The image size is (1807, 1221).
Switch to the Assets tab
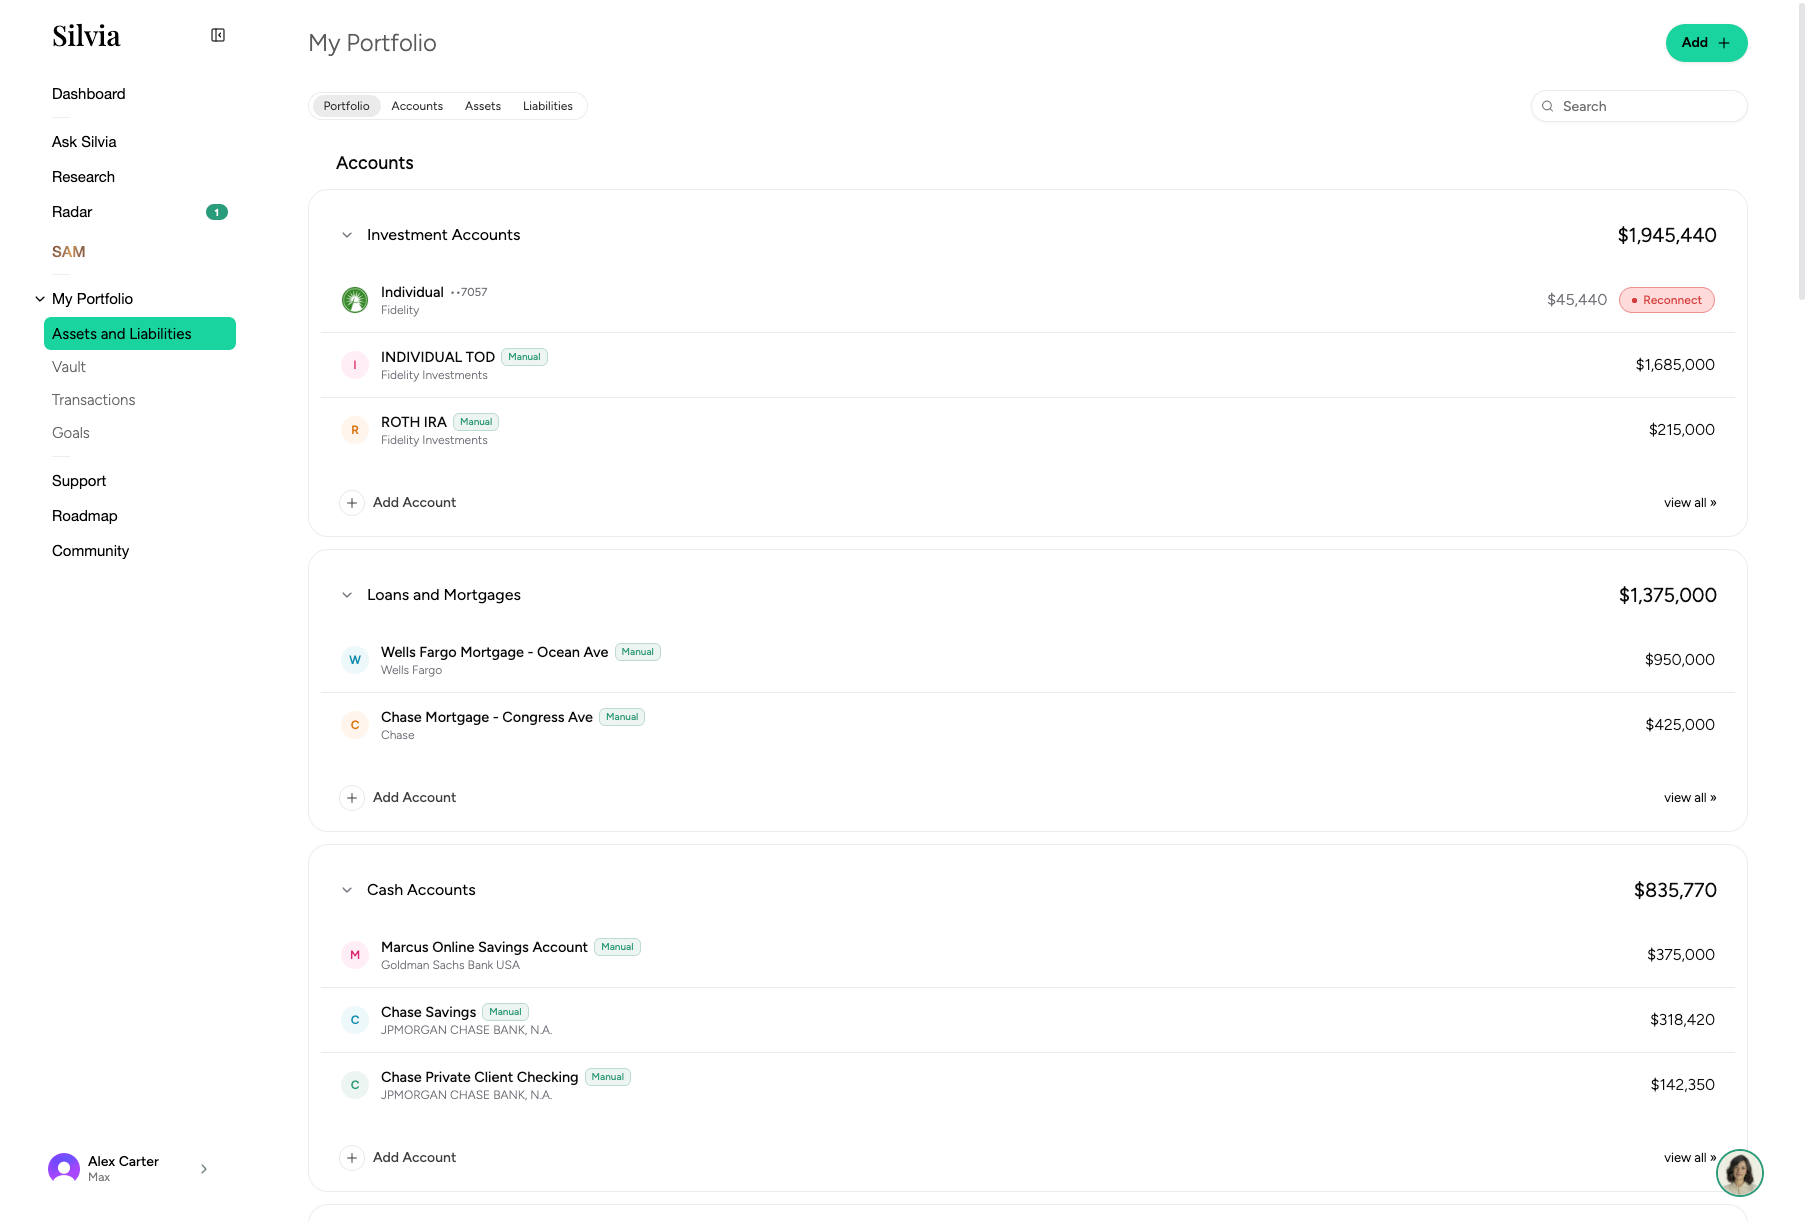483,106
